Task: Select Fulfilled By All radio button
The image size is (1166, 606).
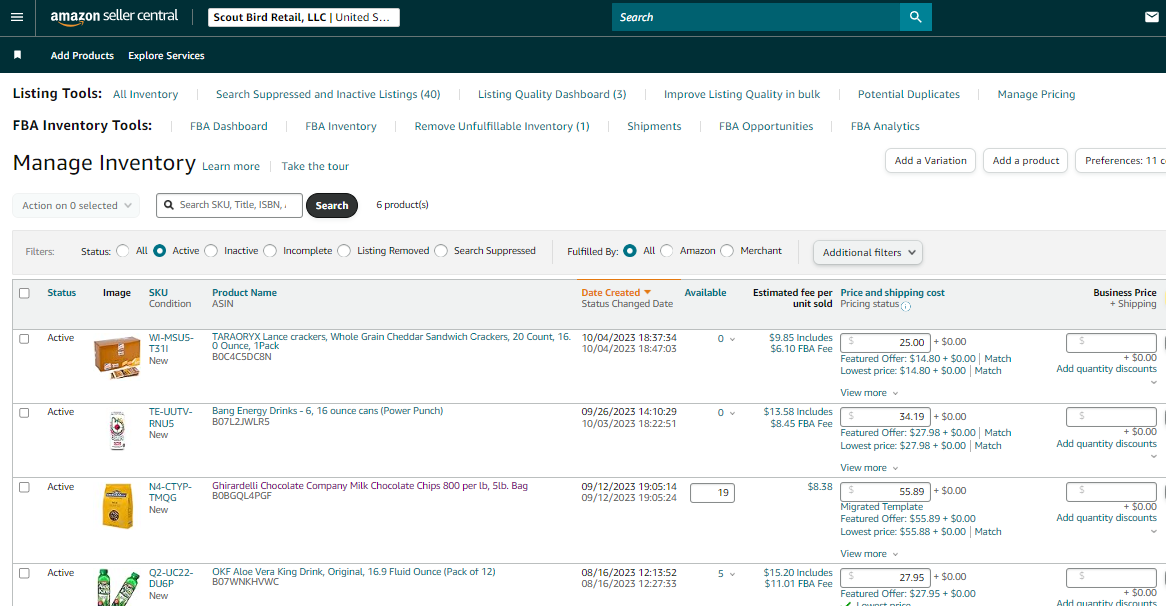Action: [630, 251]
